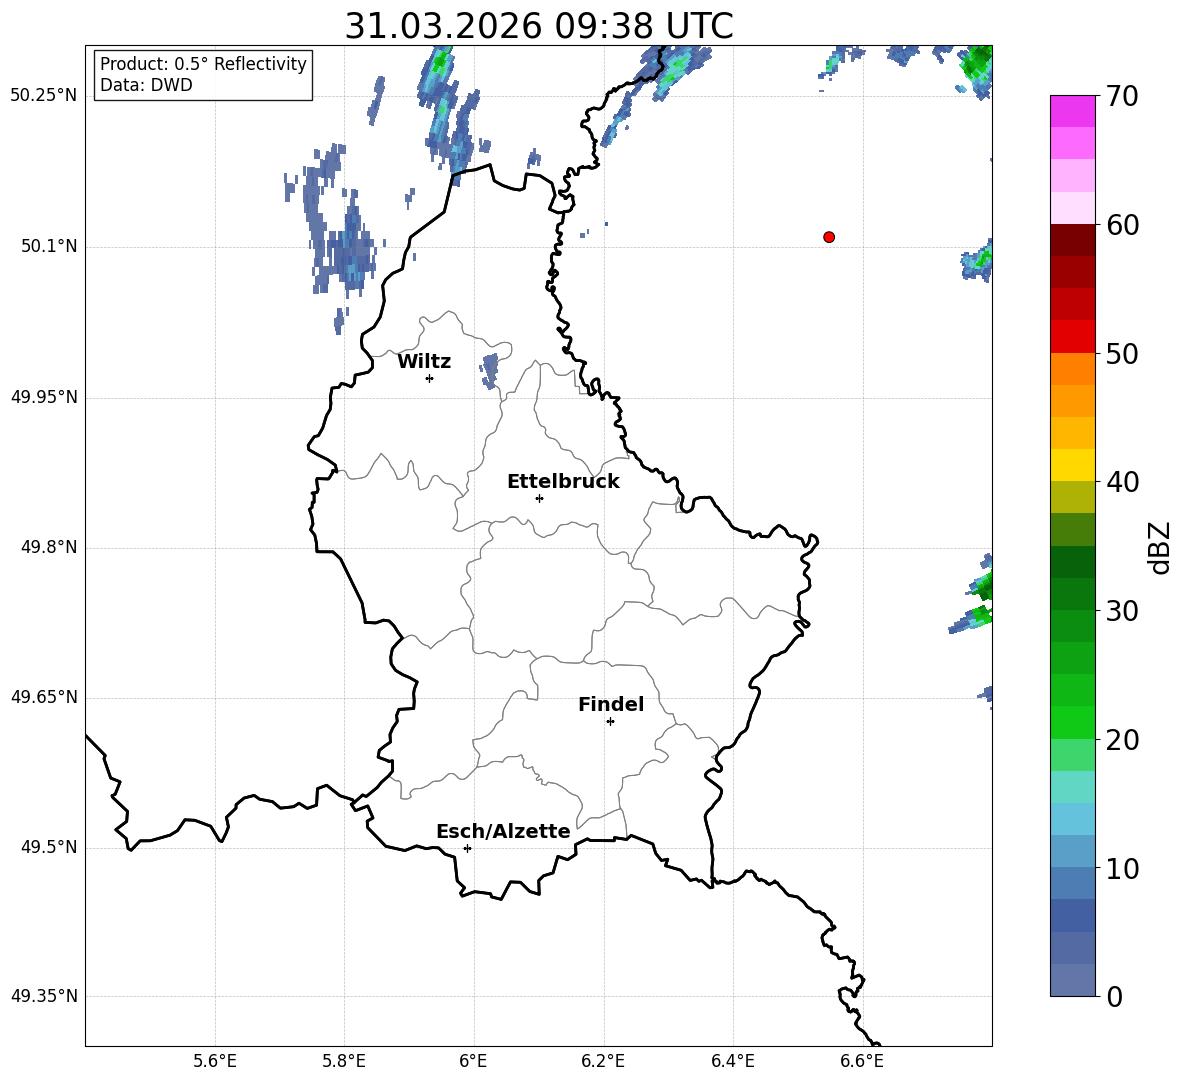Click the longitude label 6°E
The image size is (1184, 1081).
[x=473, y=1062]
